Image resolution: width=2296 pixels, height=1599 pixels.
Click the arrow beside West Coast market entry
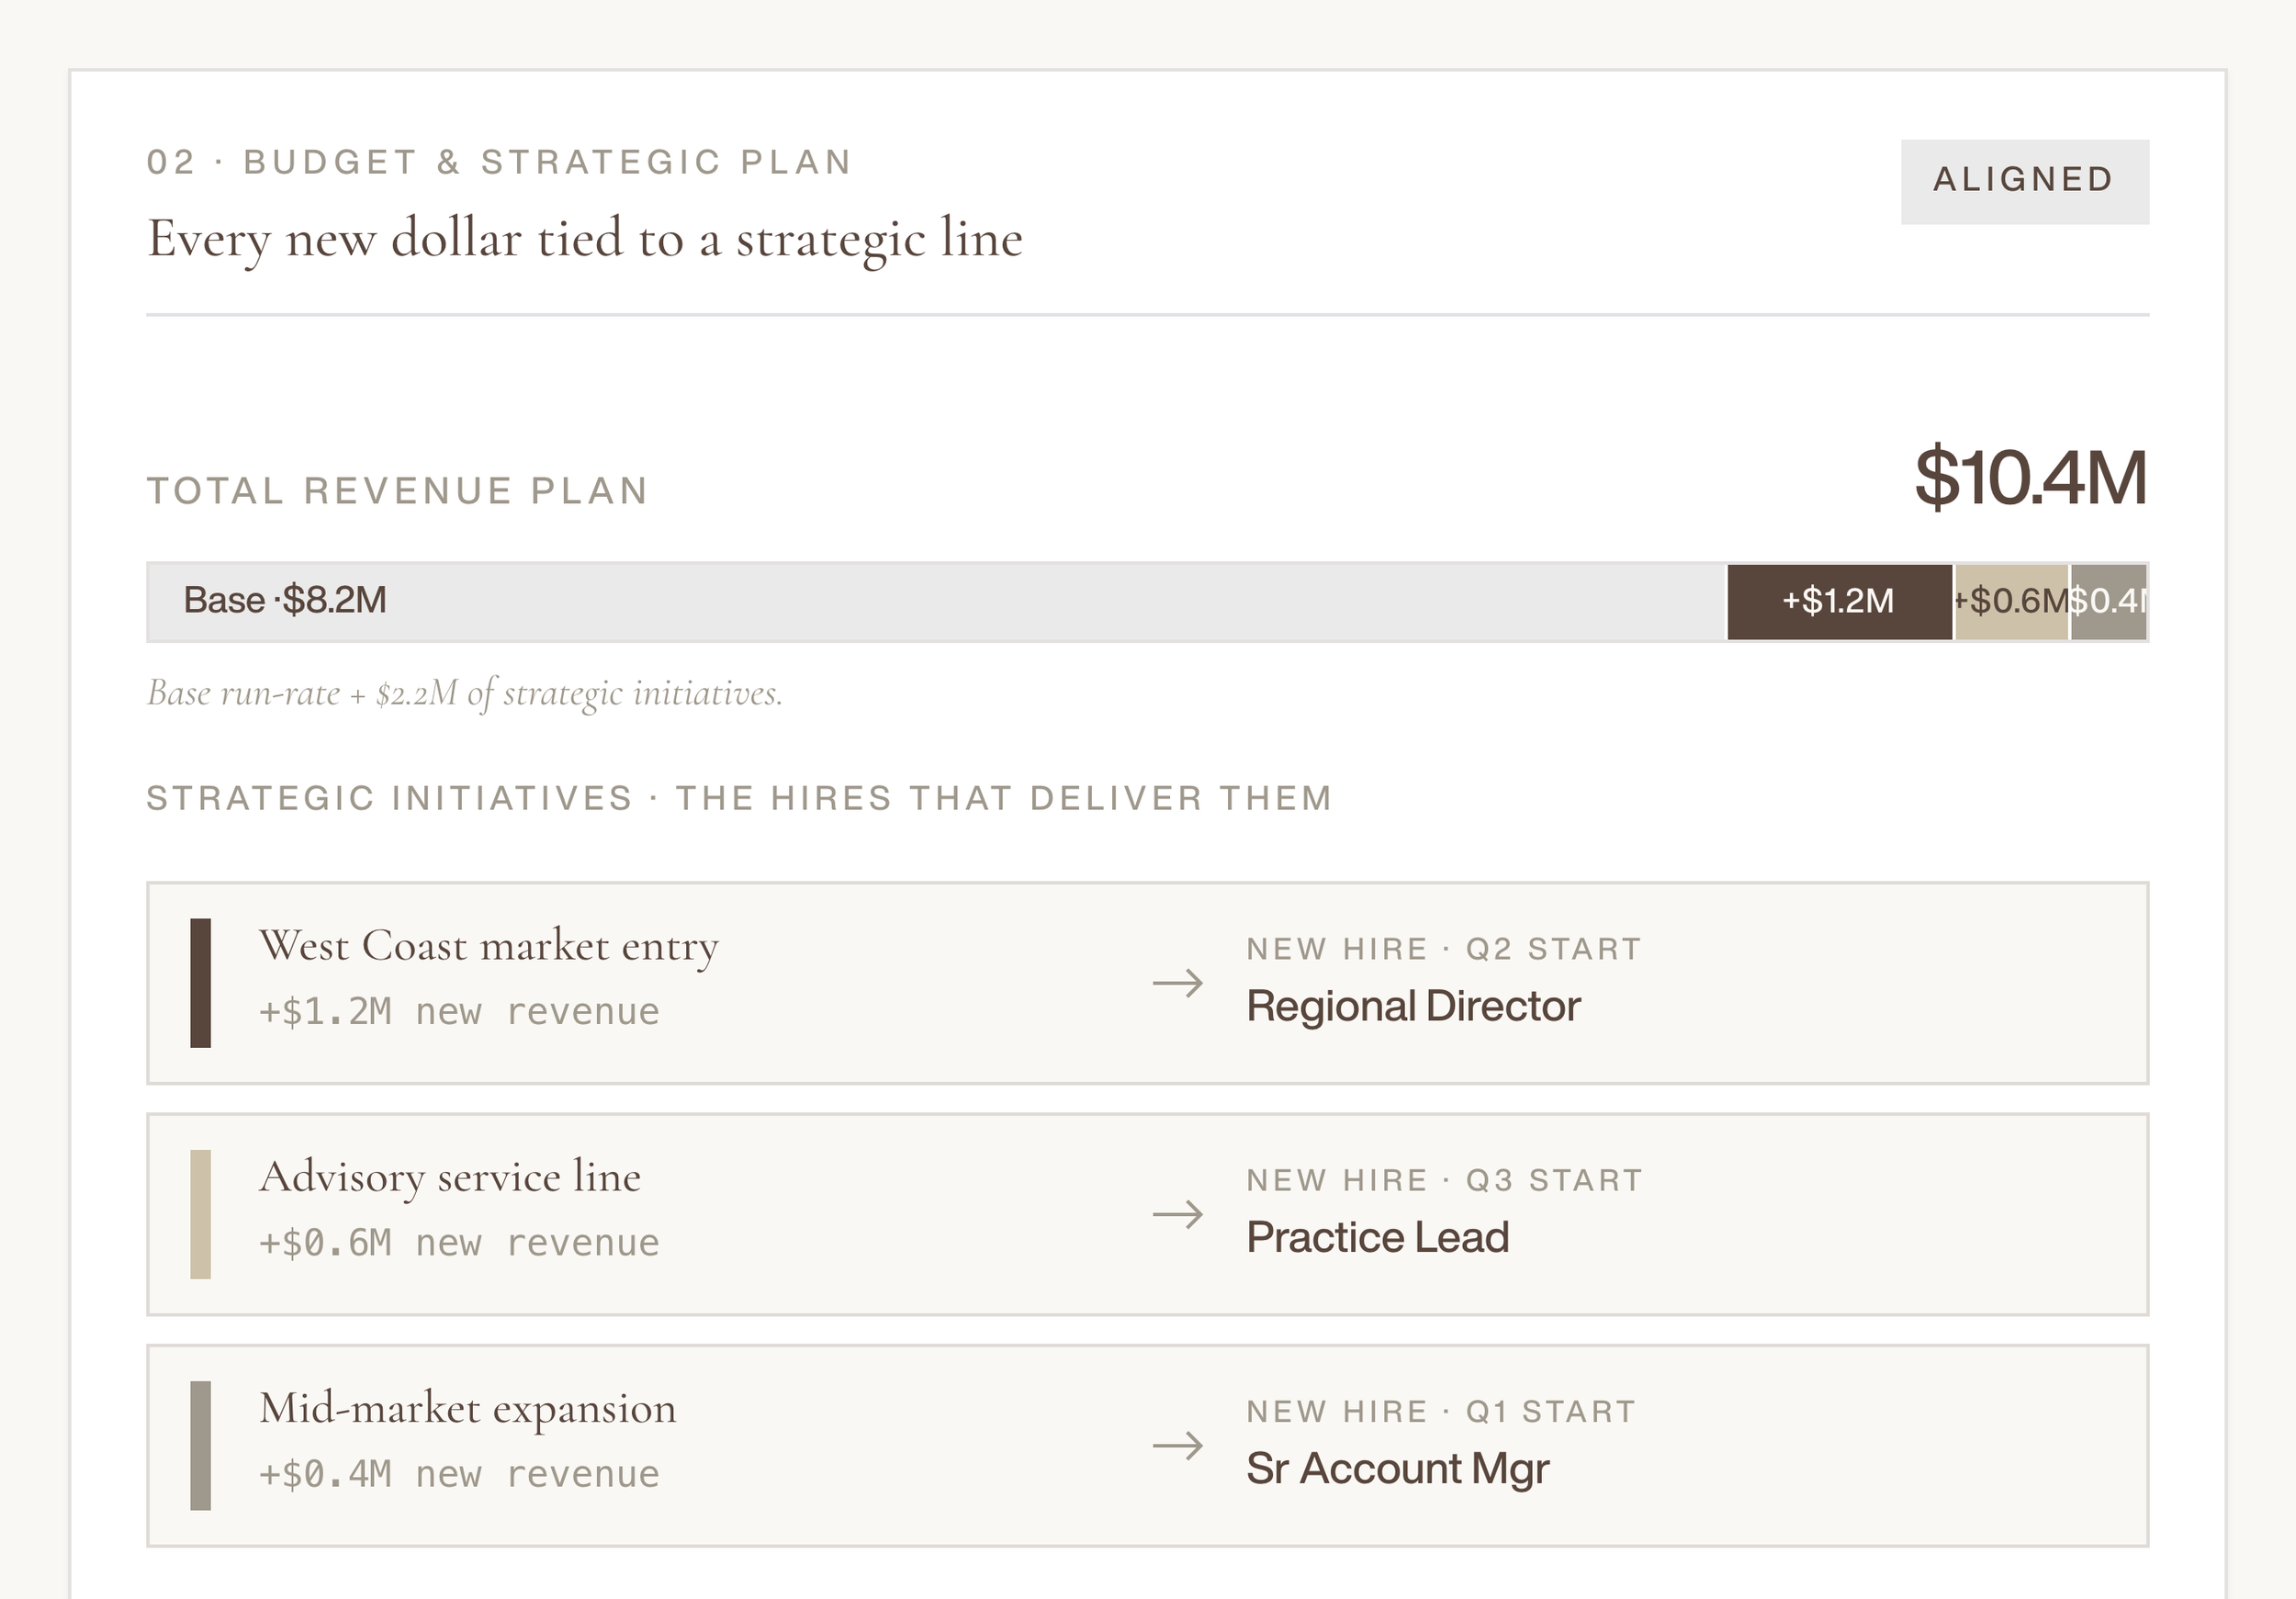[1177, 983]
